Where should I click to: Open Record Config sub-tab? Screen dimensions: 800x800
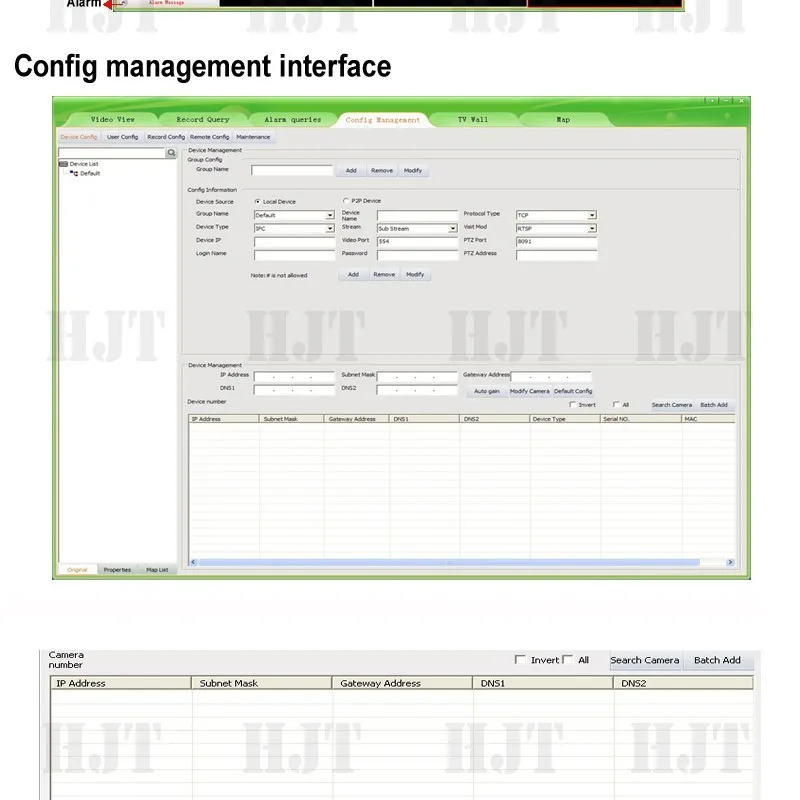click(166, 137)
